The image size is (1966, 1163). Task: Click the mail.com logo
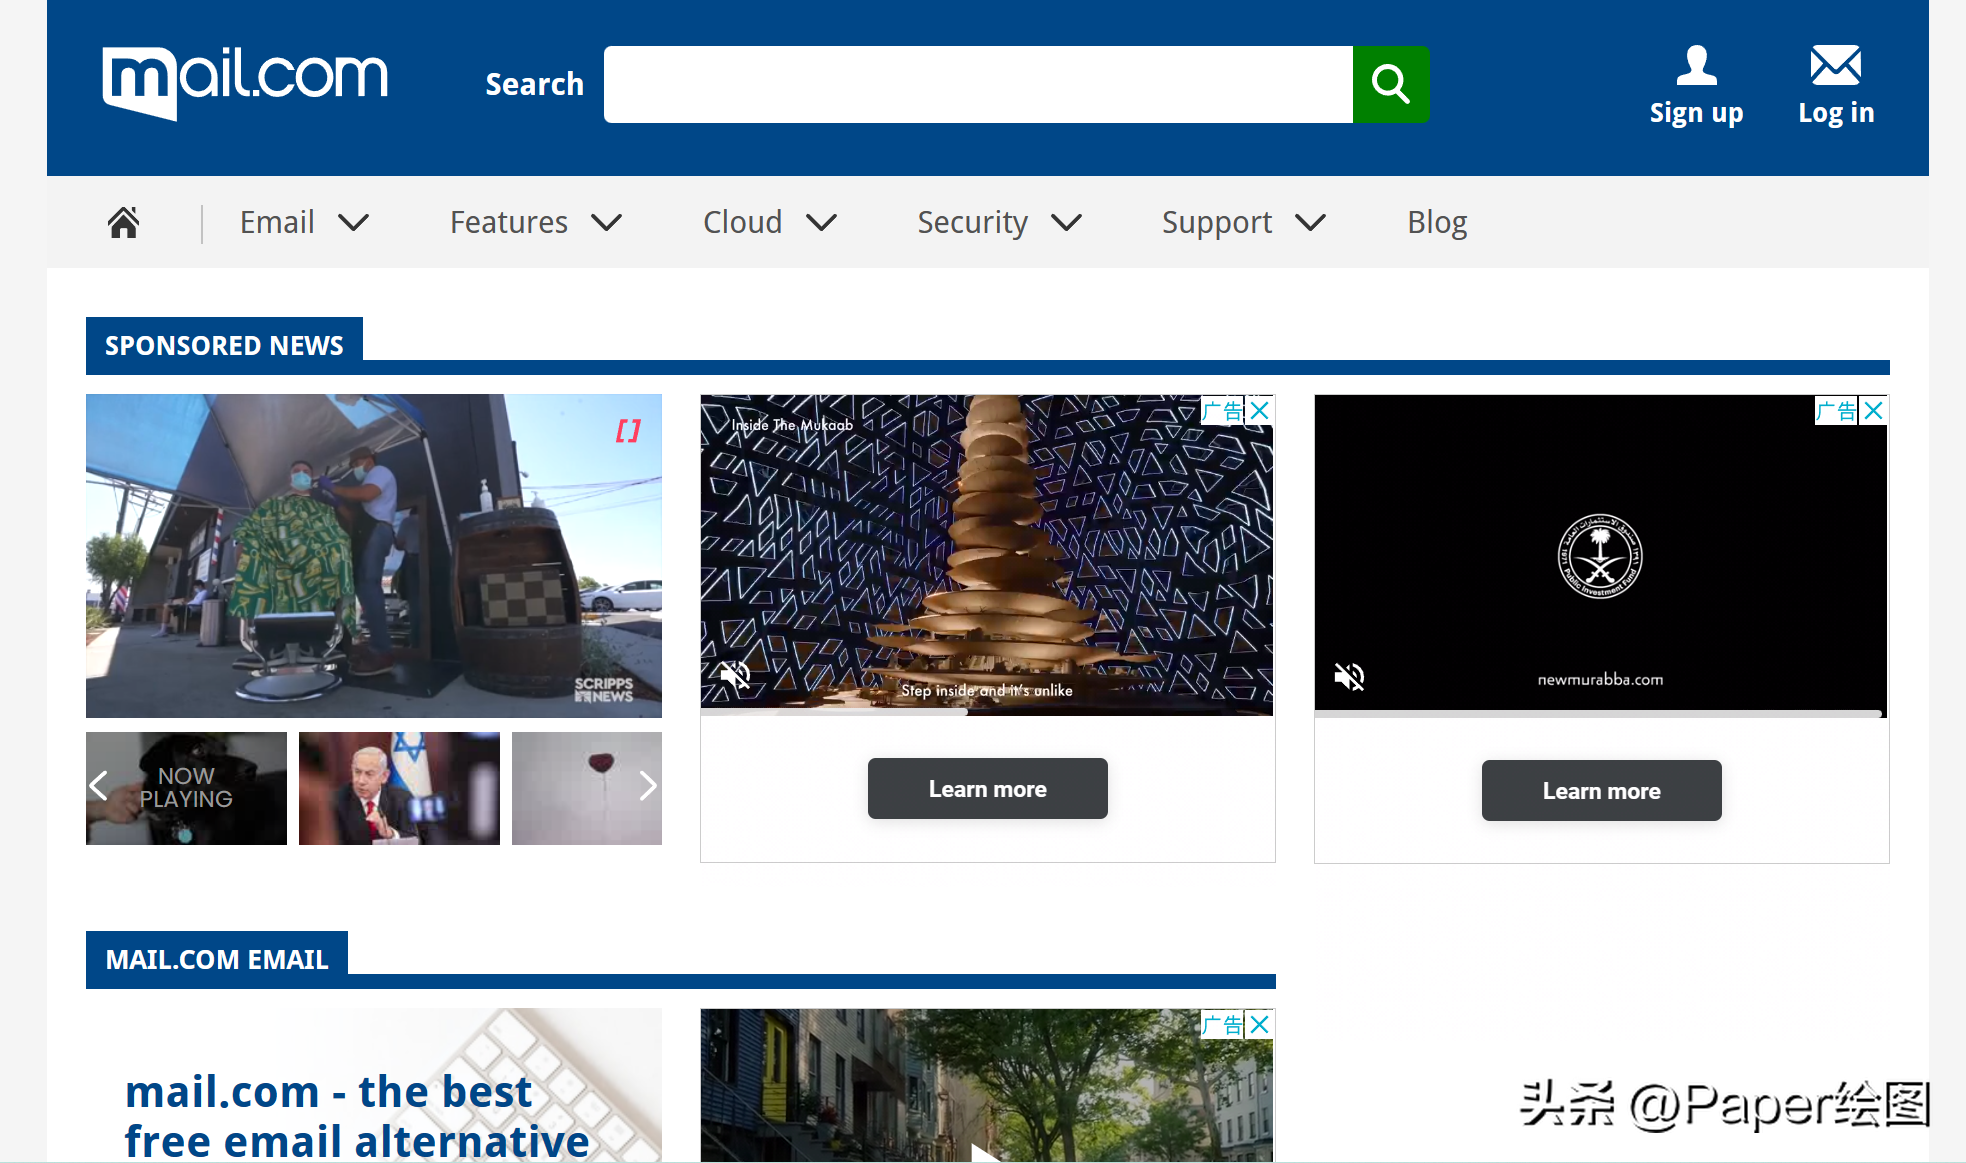point(245,82)
